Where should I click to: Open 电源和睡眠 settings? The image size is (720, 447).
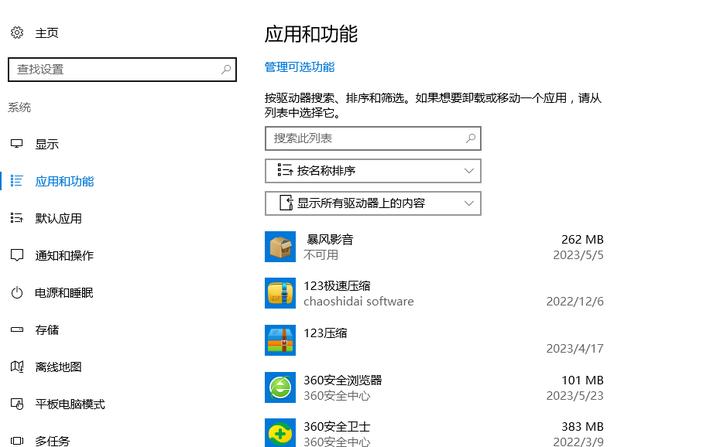tap(64, 293)
